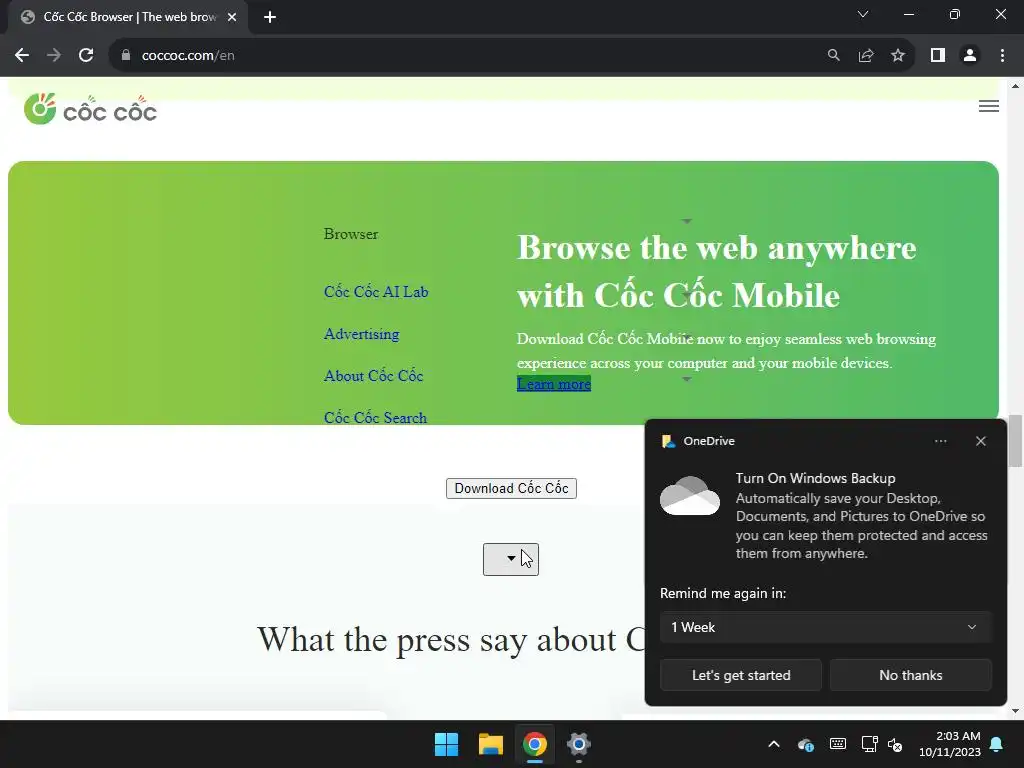This screenshot has height=768, width=1024.
Task: Open the zoom magnifier icon in address bar
Action: (x=833, y=56)
